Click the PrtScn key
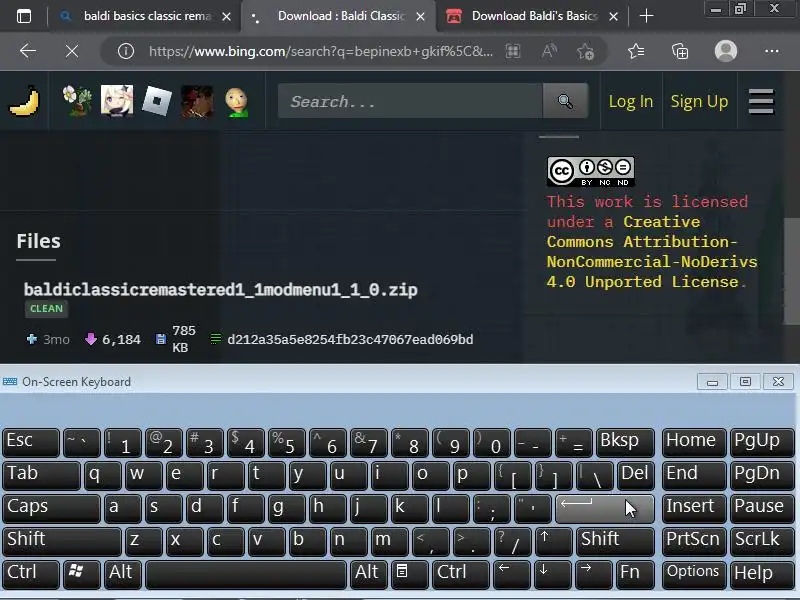The image size is (800, 600). pyautogui.click(x=692, y=541)
